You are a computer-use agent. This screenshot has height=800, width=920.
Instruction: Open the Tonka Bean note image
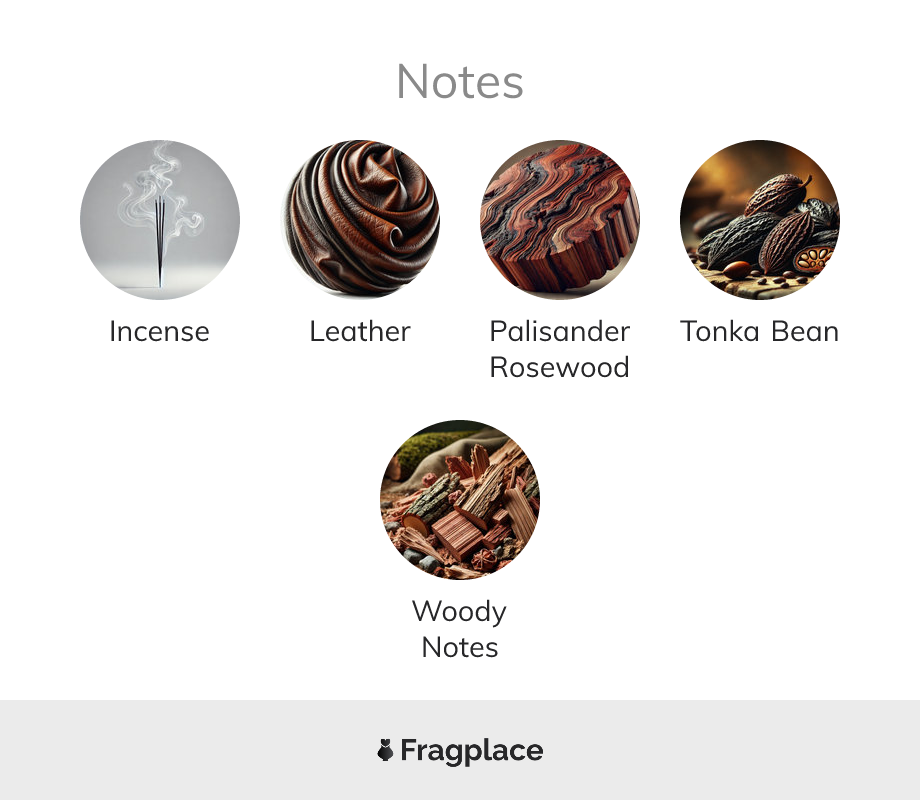(760, 220)
